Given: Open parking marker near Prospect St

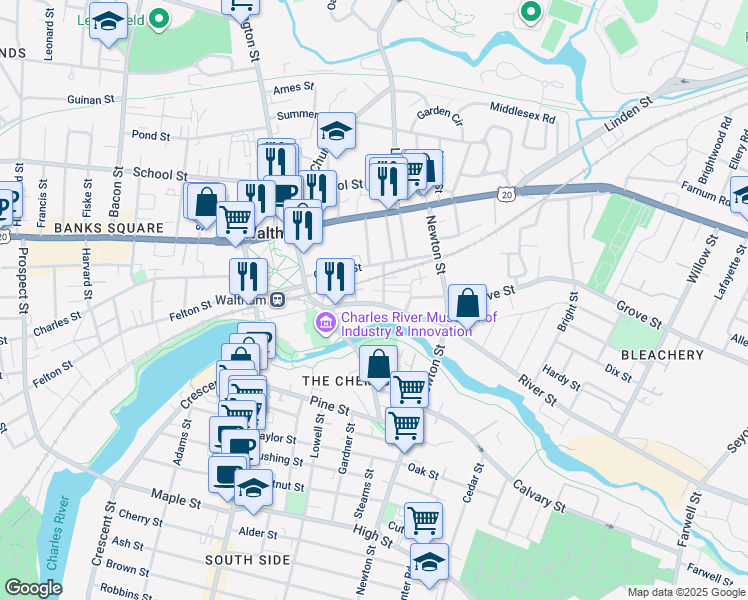Looking at the screenshot, I should coord(4,208).
